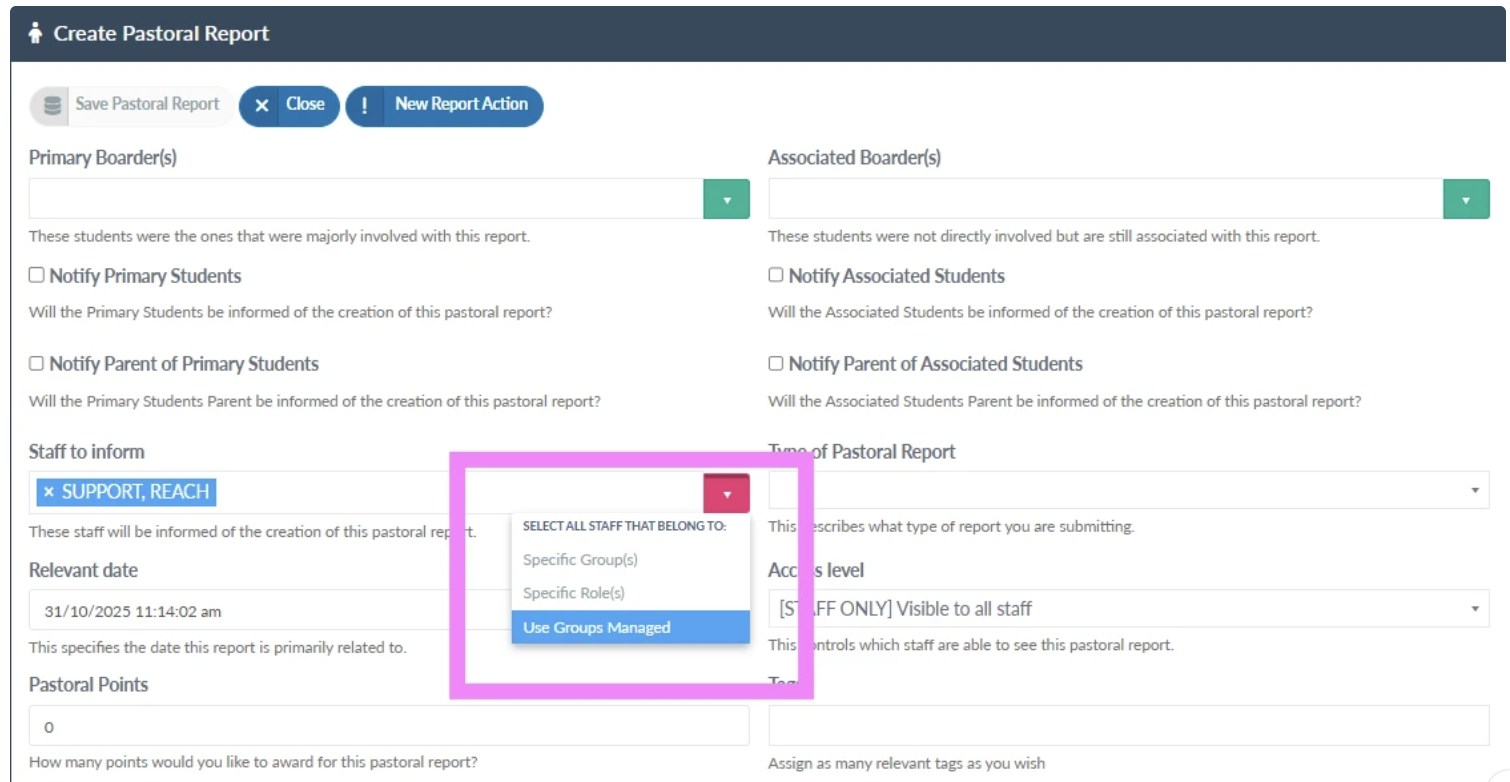This screenshot has width=1510, height=782.
Task: Click the New Report Action button
Action: (x=444, y=105)
